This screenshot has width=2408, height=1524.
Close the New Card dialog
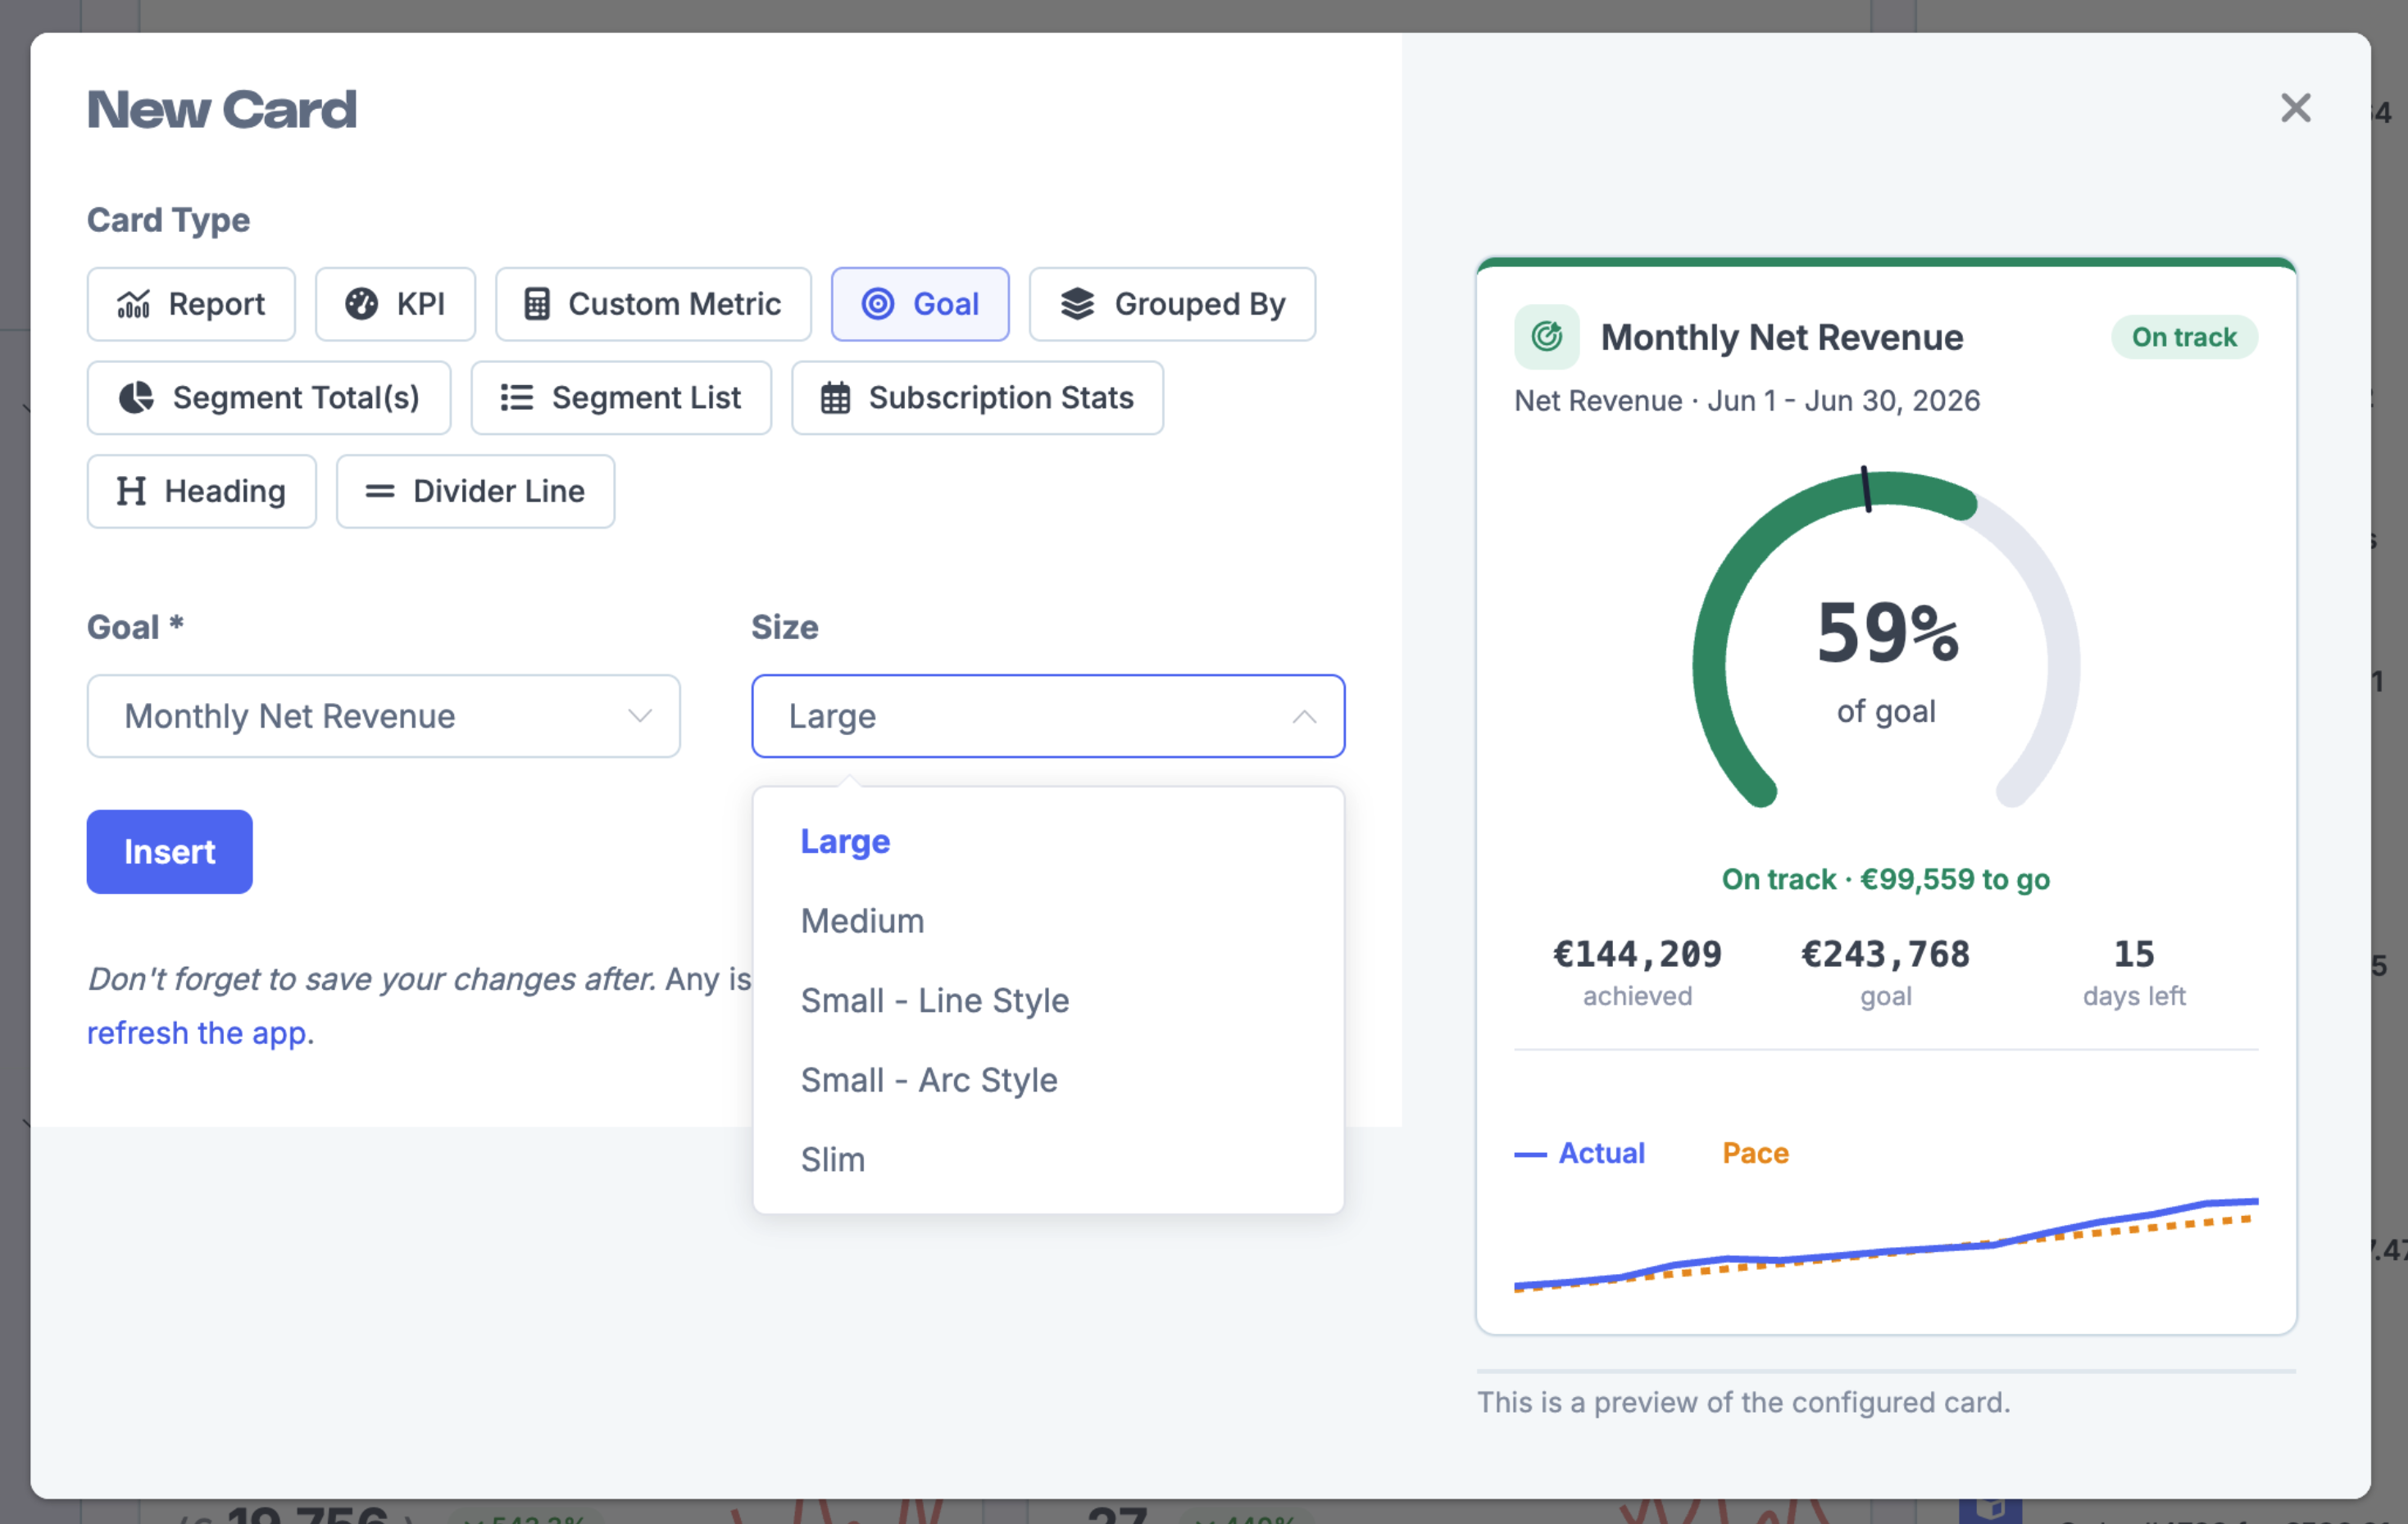(2295, 107)
